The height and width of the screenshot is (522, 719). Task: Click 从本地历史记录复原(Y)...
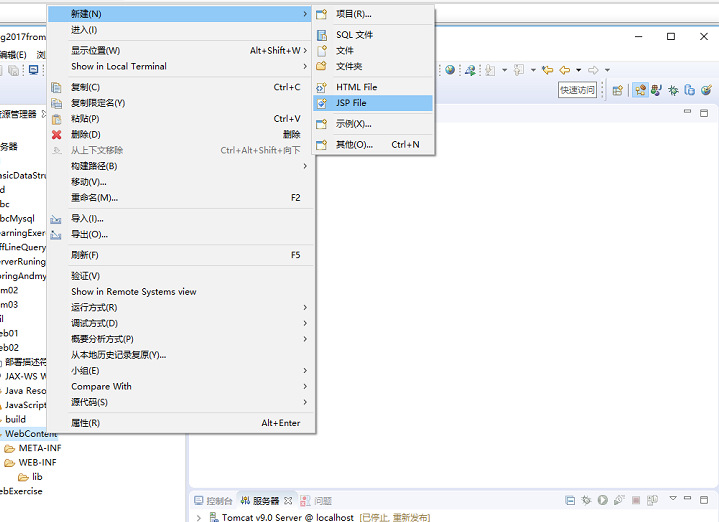click(180, 355)
